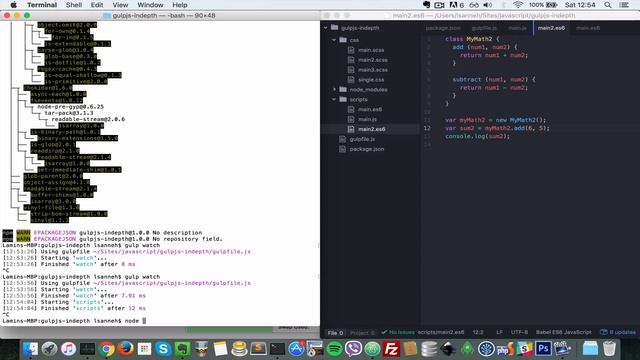Open the Apple menu

[13, 5]
